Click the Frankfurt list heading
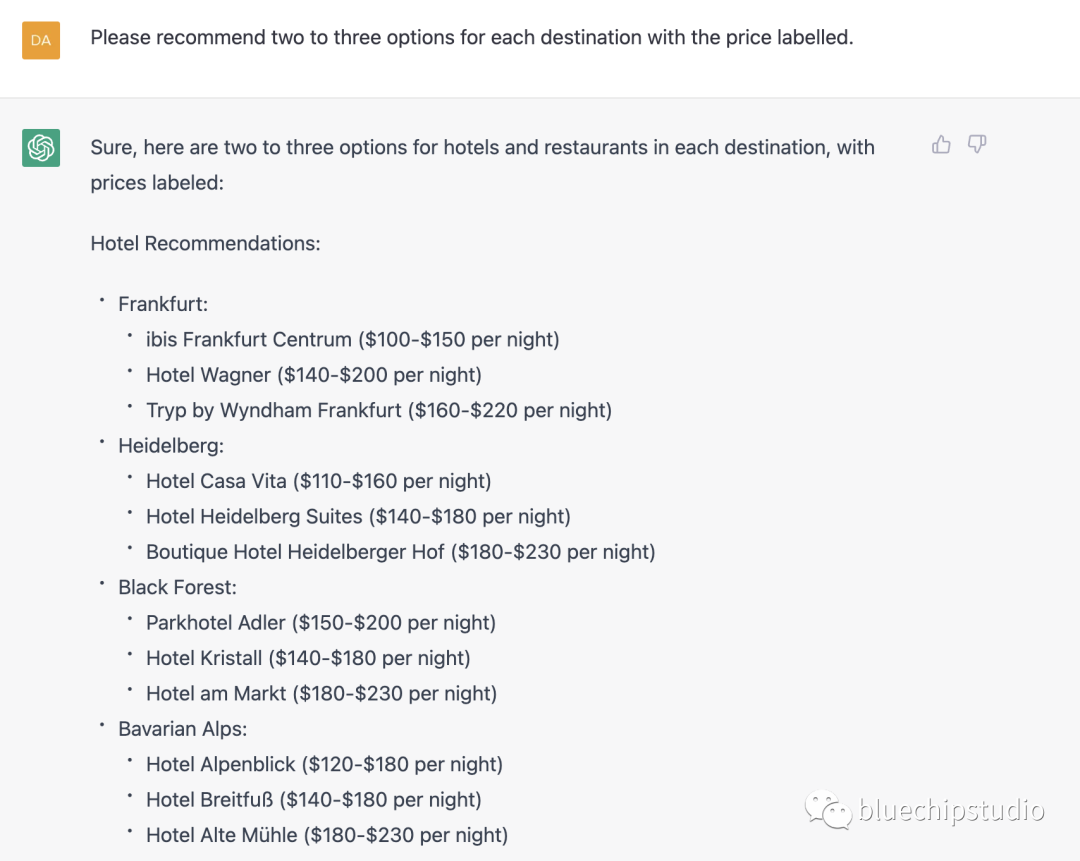The image size is (1080, 861). click(x=163, y=304)
